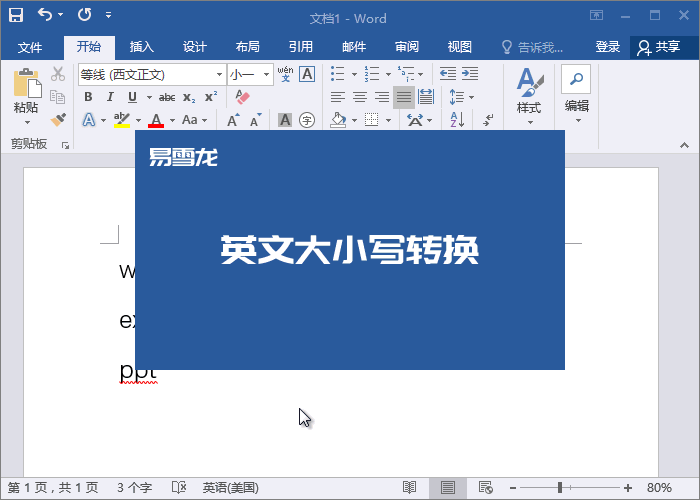This screenshot has width=700, height=500.
Task: Copy selection with the copy icon
Action: (58, 97)
